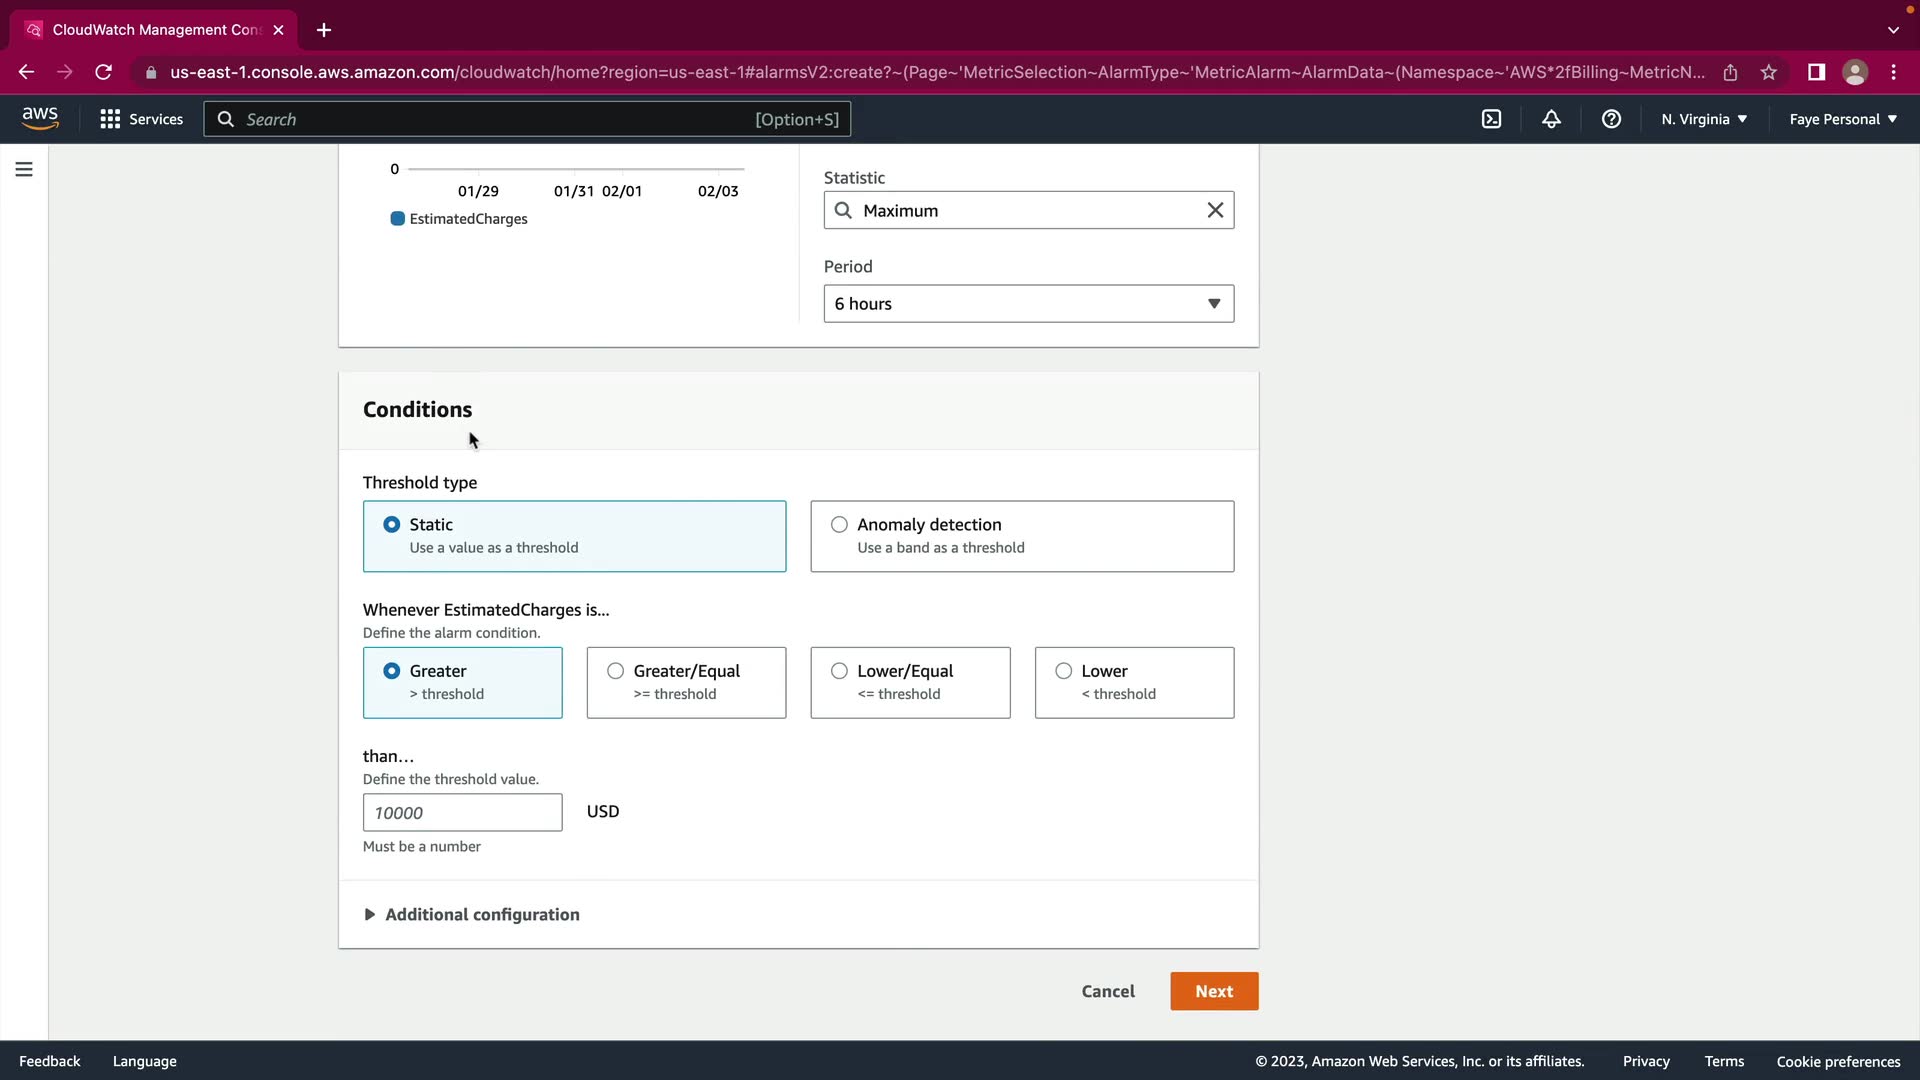Viewport: 1920px width, 1080px height.
Task: Choose the Greater/Equal condition
Action: click(615, 671)
